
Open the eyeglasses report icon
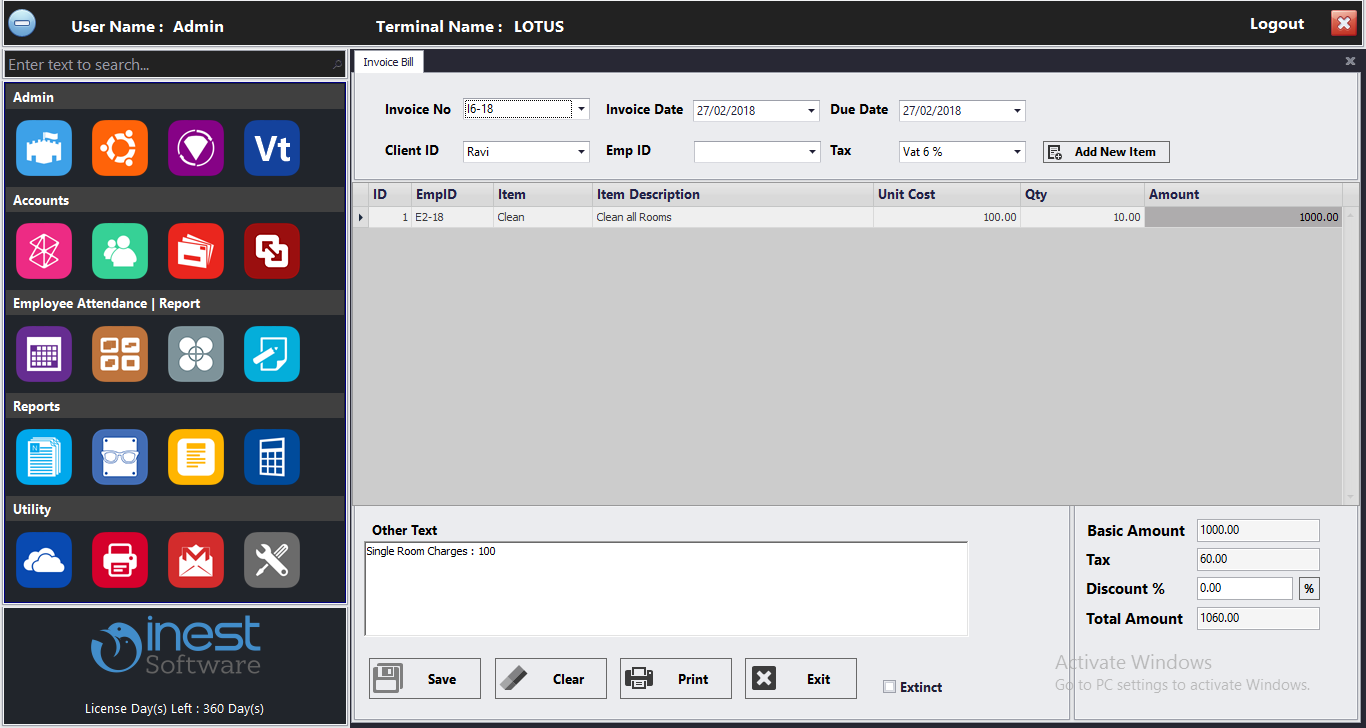(x=120, y=457)
